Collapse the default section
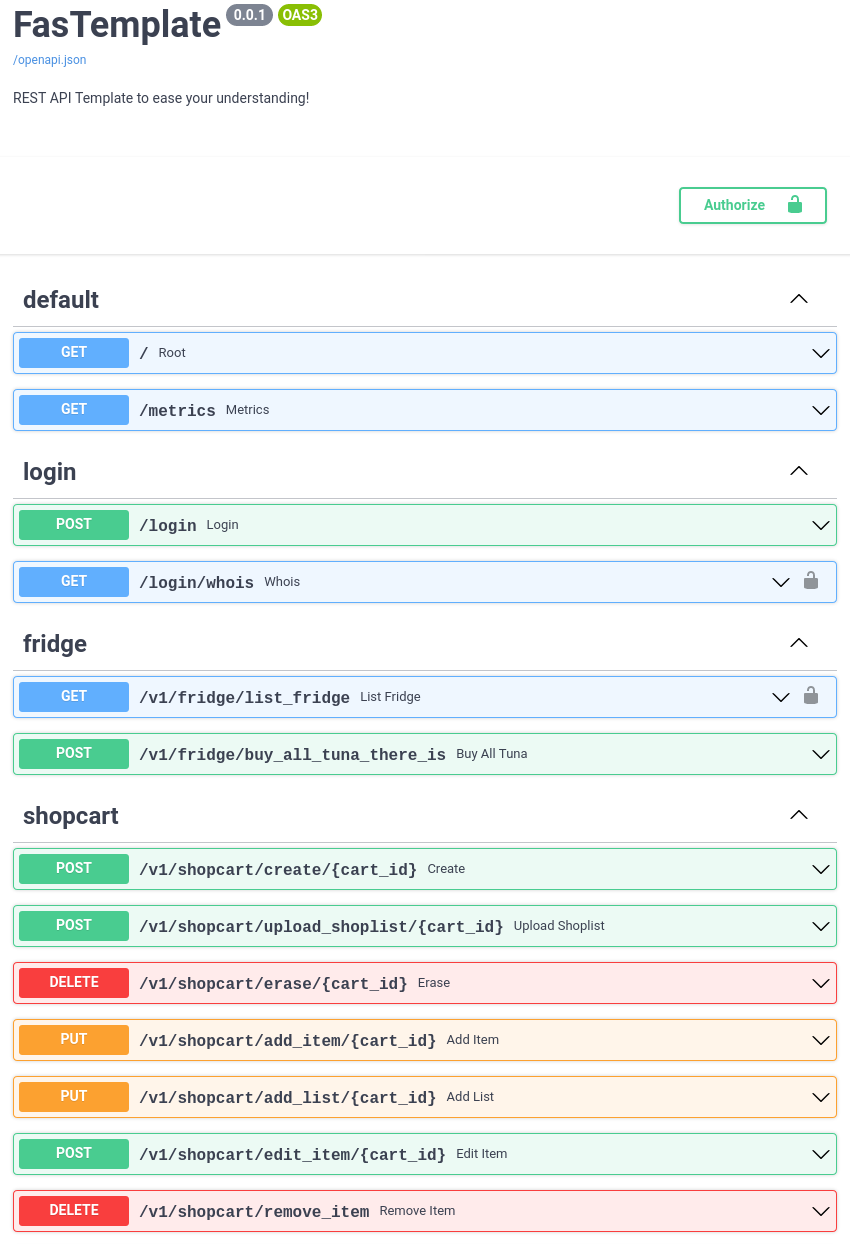 click(798, 299)
